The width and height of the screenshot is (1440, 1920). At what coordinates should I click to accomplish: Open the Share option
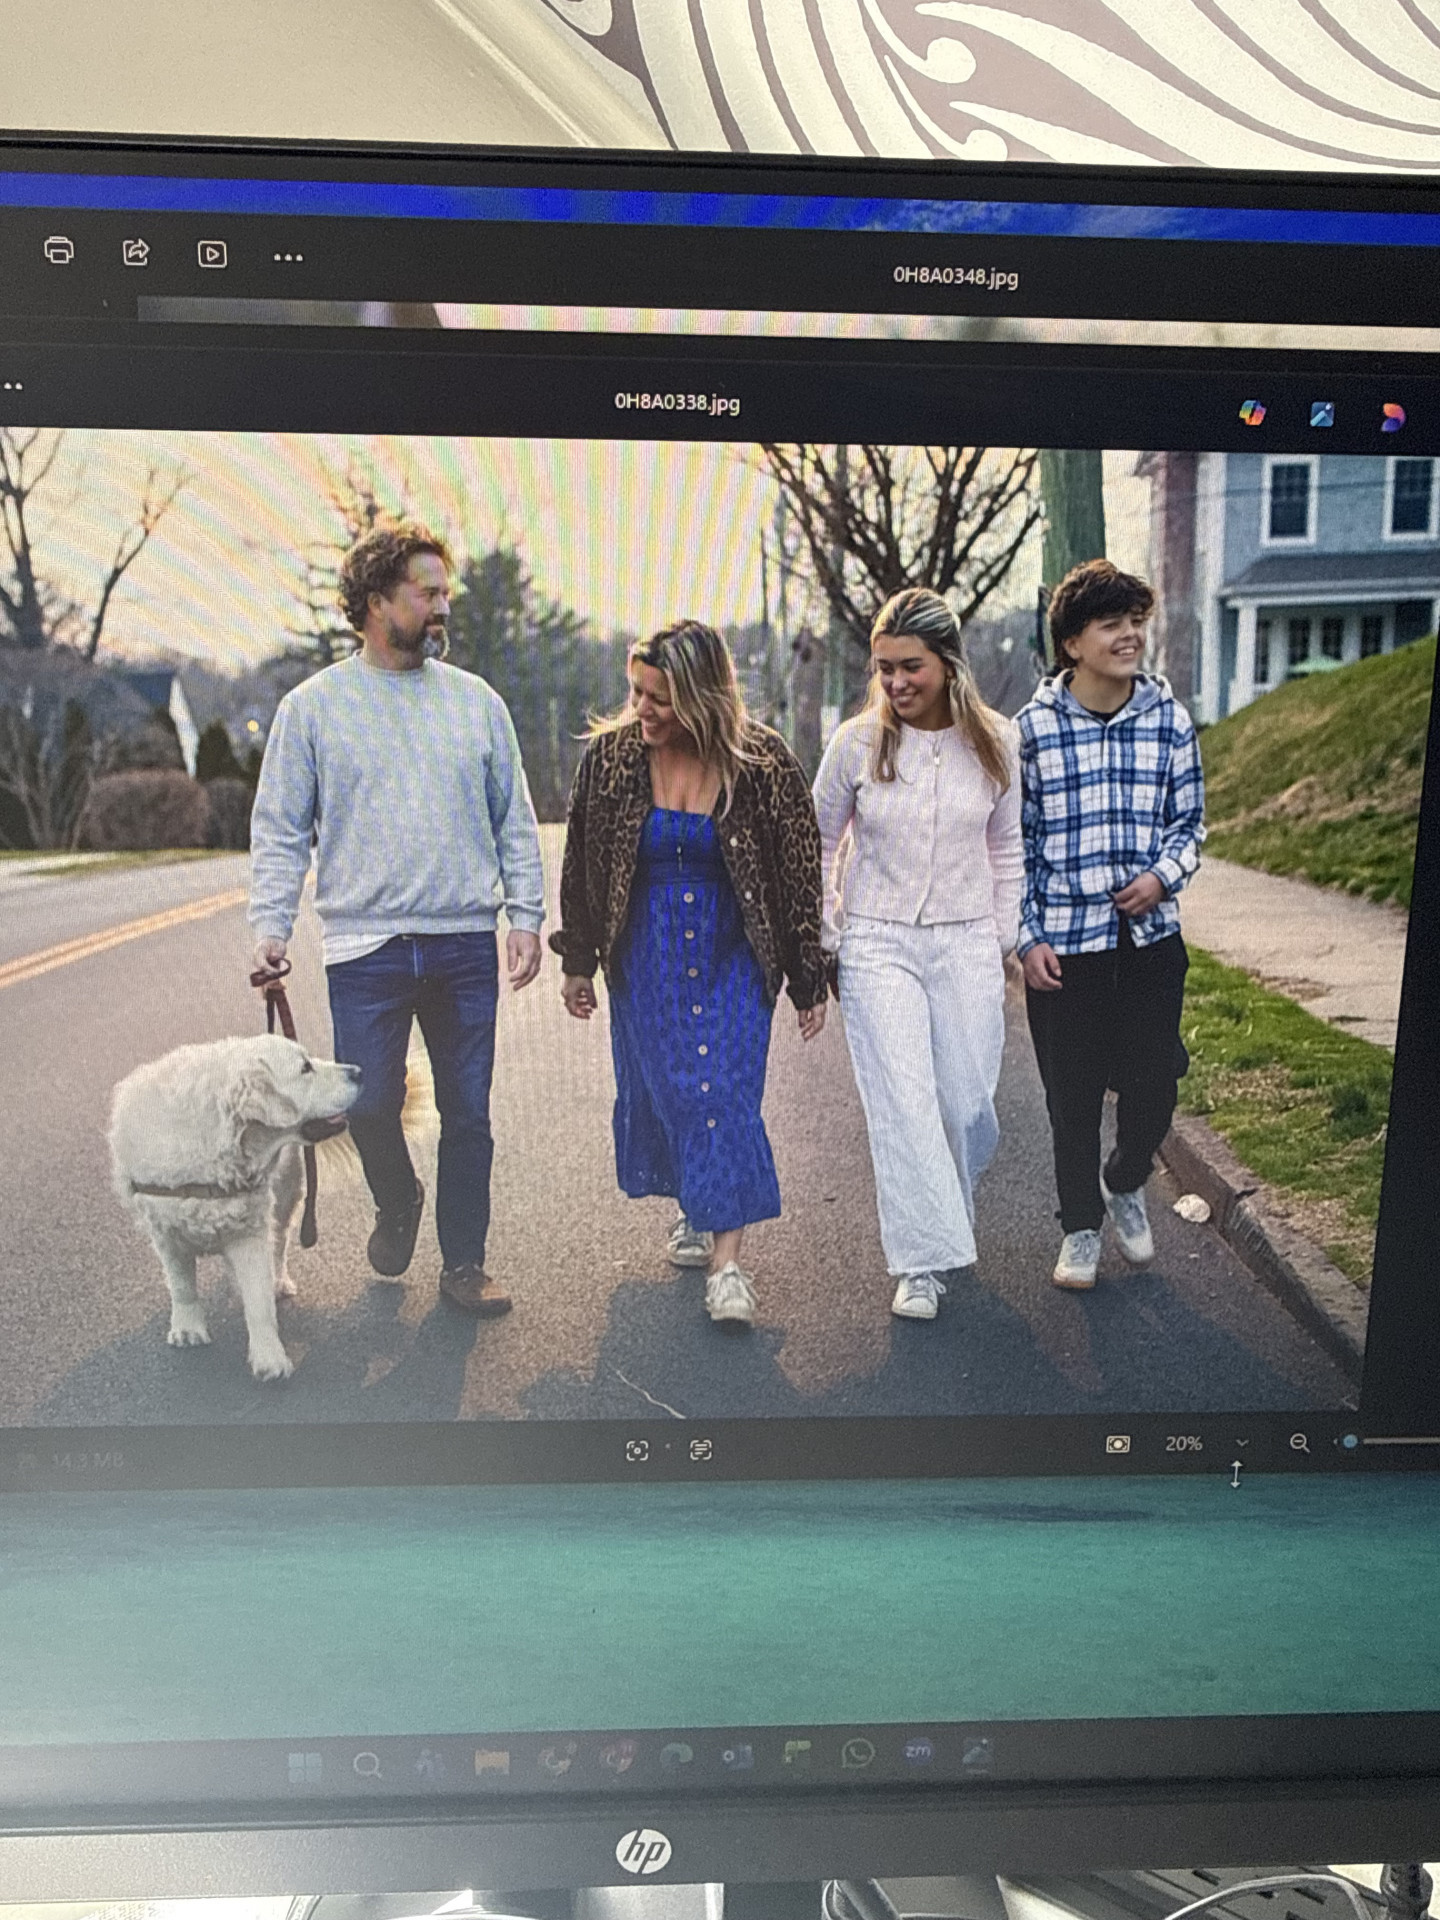[136, 252]
